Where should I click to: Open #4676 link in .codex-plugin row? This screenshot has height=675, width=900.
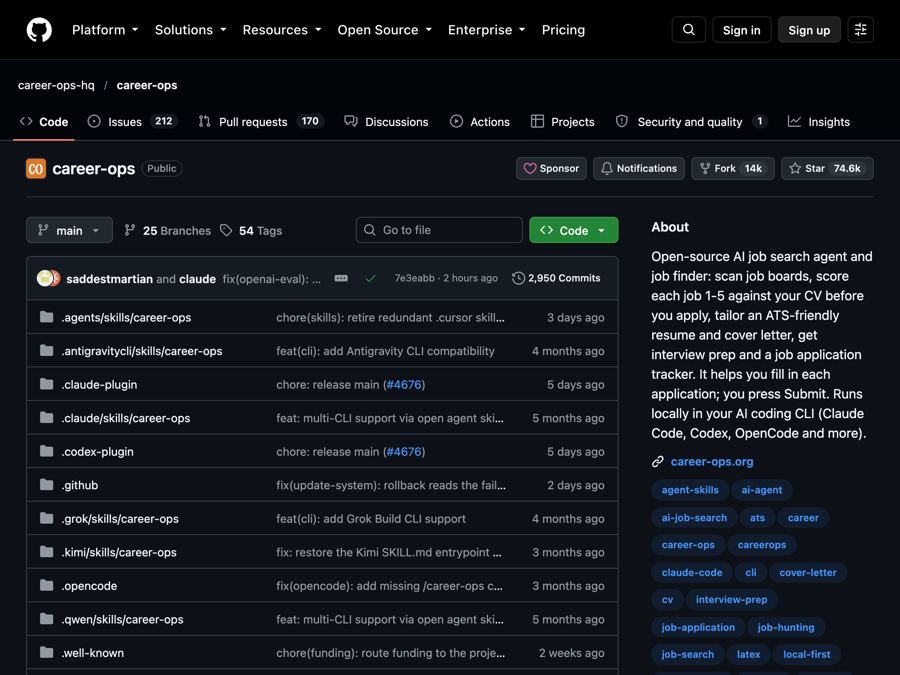click(404, 452)
